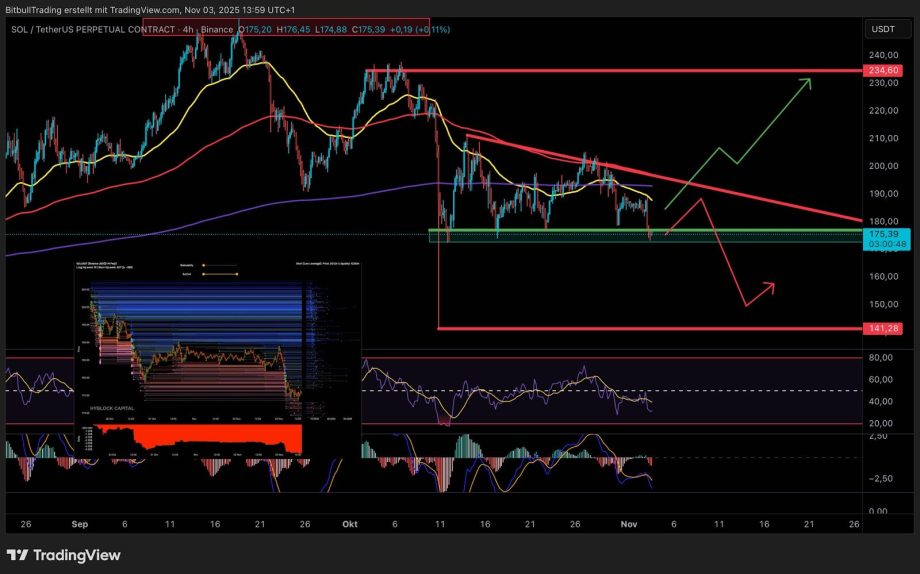
Task: Click the high value H176,45
Action: 293,29
